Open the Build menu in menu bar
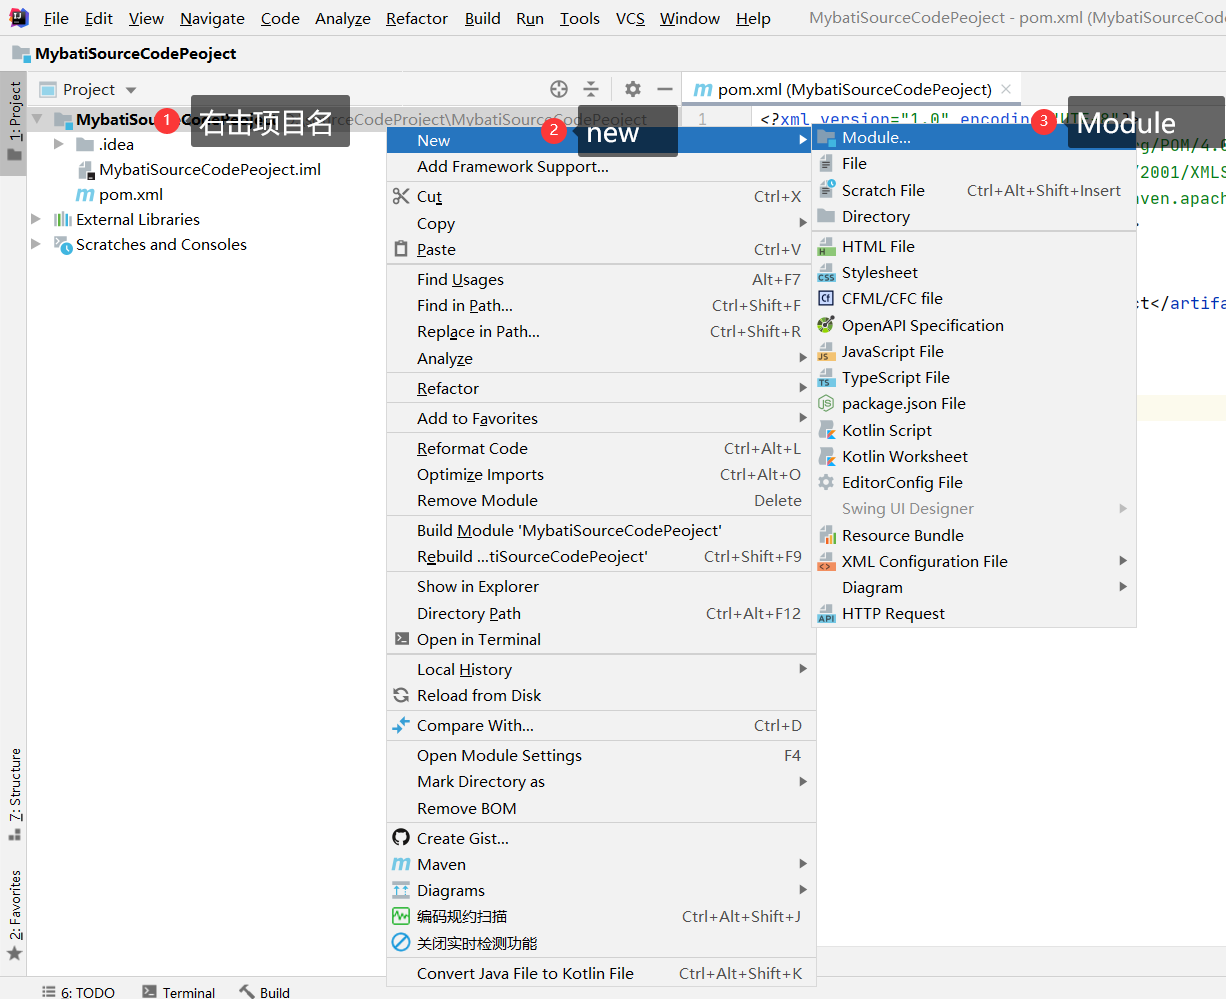 (x=482, y=19)
